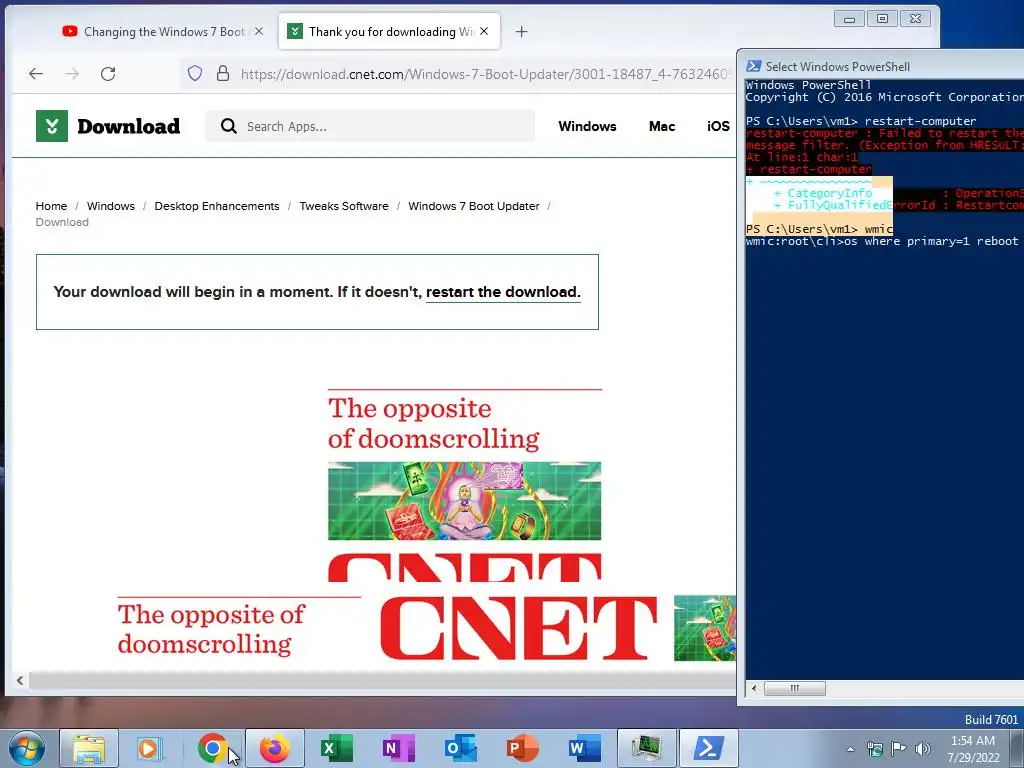Open the Windows breadcrumb link
Viewport: 1024px width, 768px height.
tap(110, 206)
